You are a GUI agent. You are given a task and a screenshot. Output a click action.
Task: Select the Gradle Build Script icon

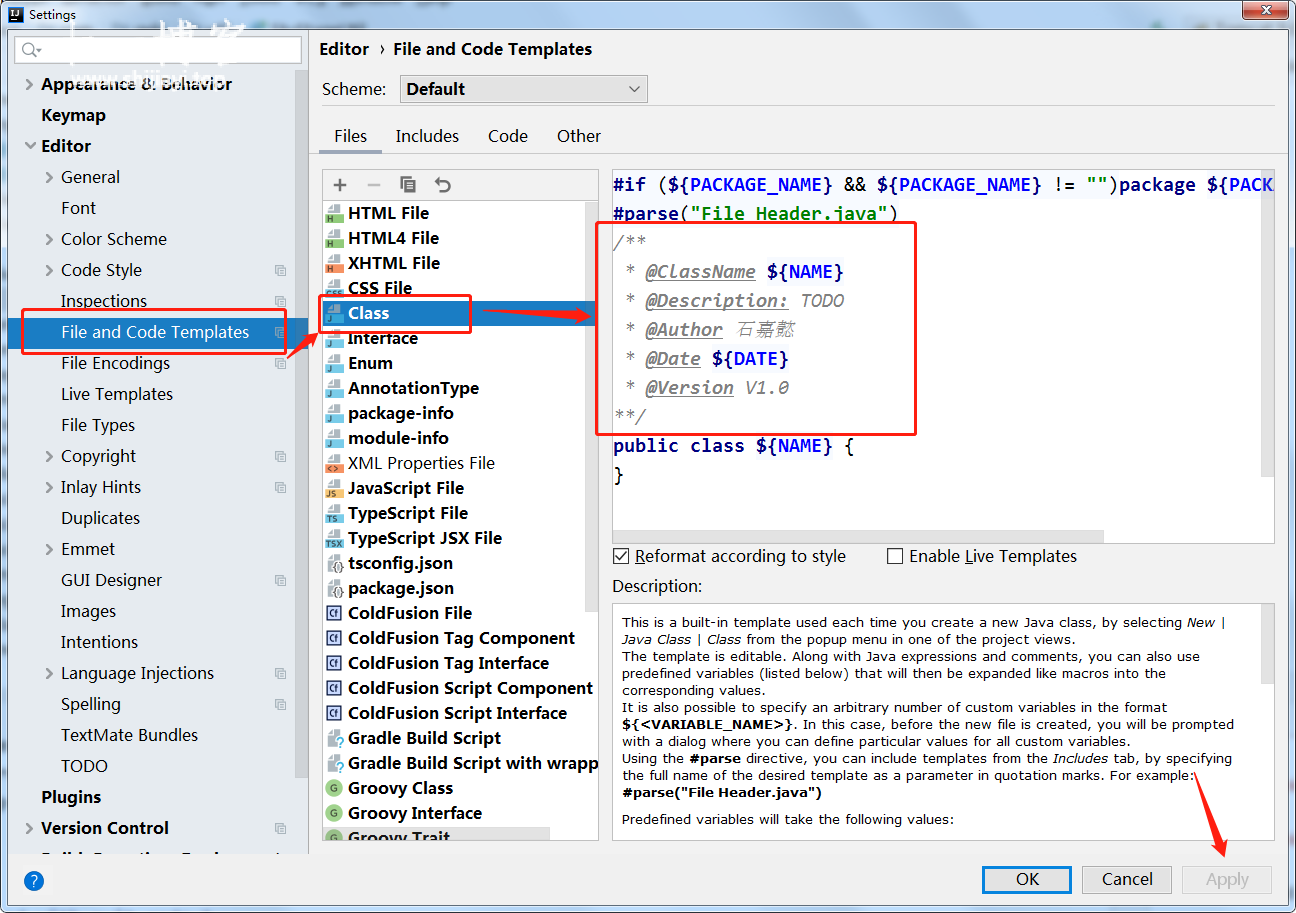tap(334, 738)
